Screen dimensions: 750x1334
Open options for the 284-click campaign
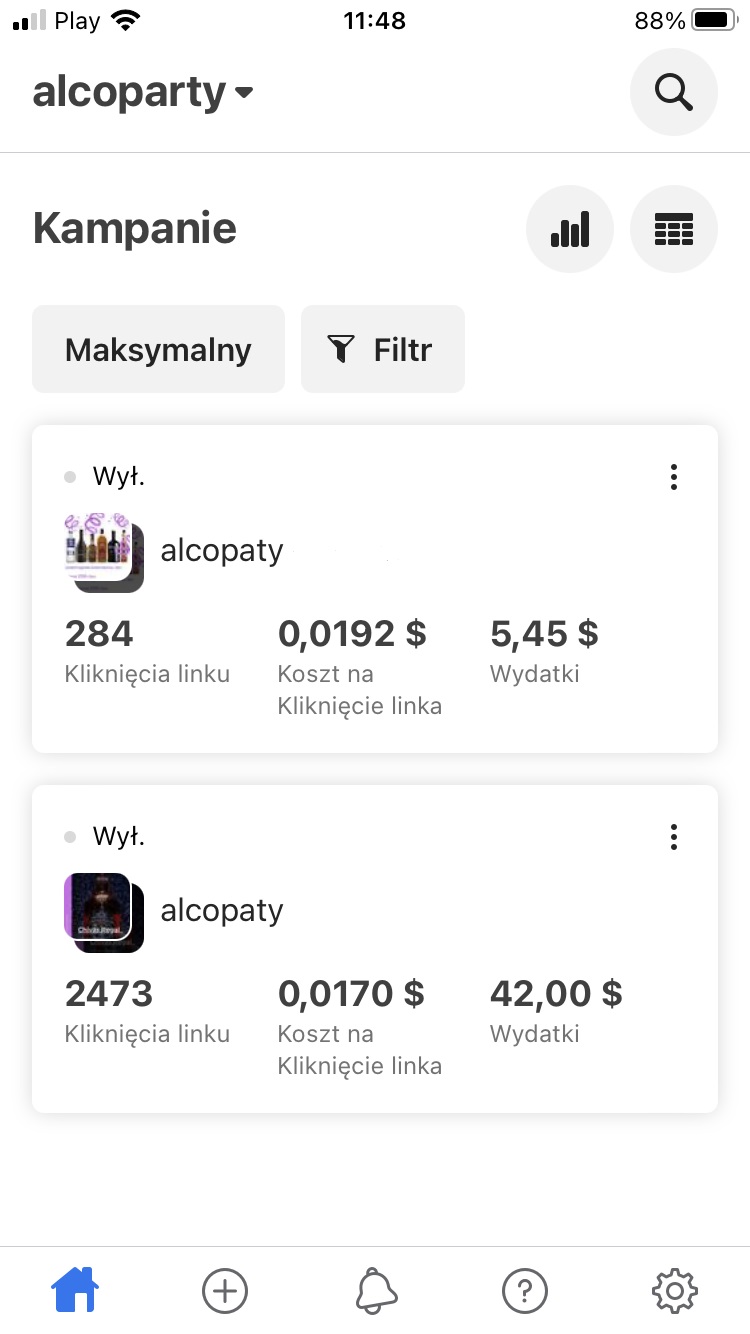click(674, 477)
